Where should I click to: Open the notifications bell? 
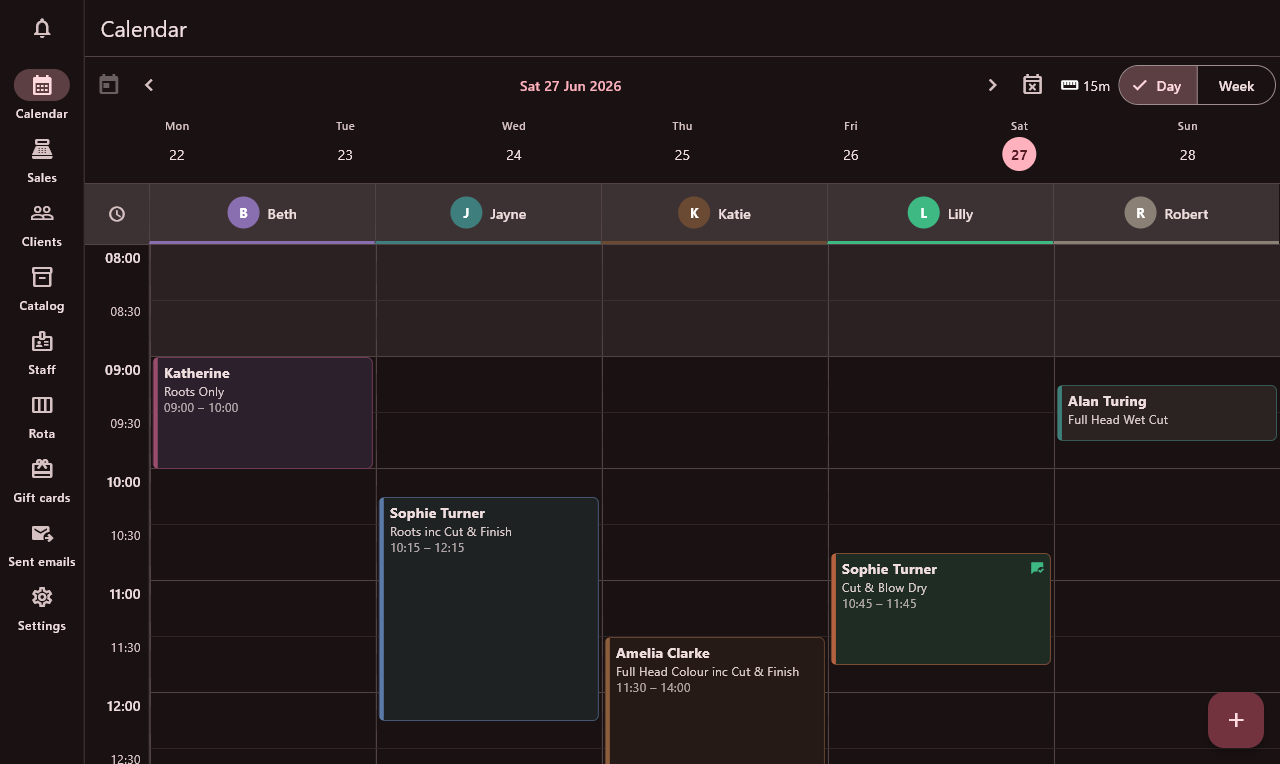42,28
